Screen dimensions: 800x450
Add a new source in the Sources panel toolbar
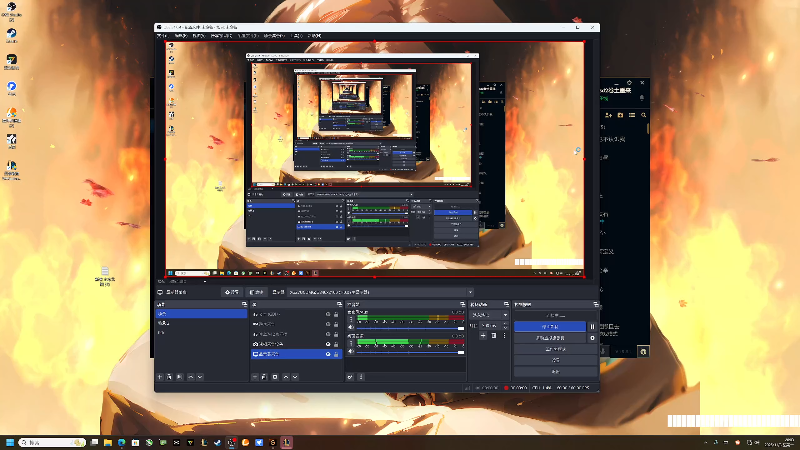tap(255, 377)
